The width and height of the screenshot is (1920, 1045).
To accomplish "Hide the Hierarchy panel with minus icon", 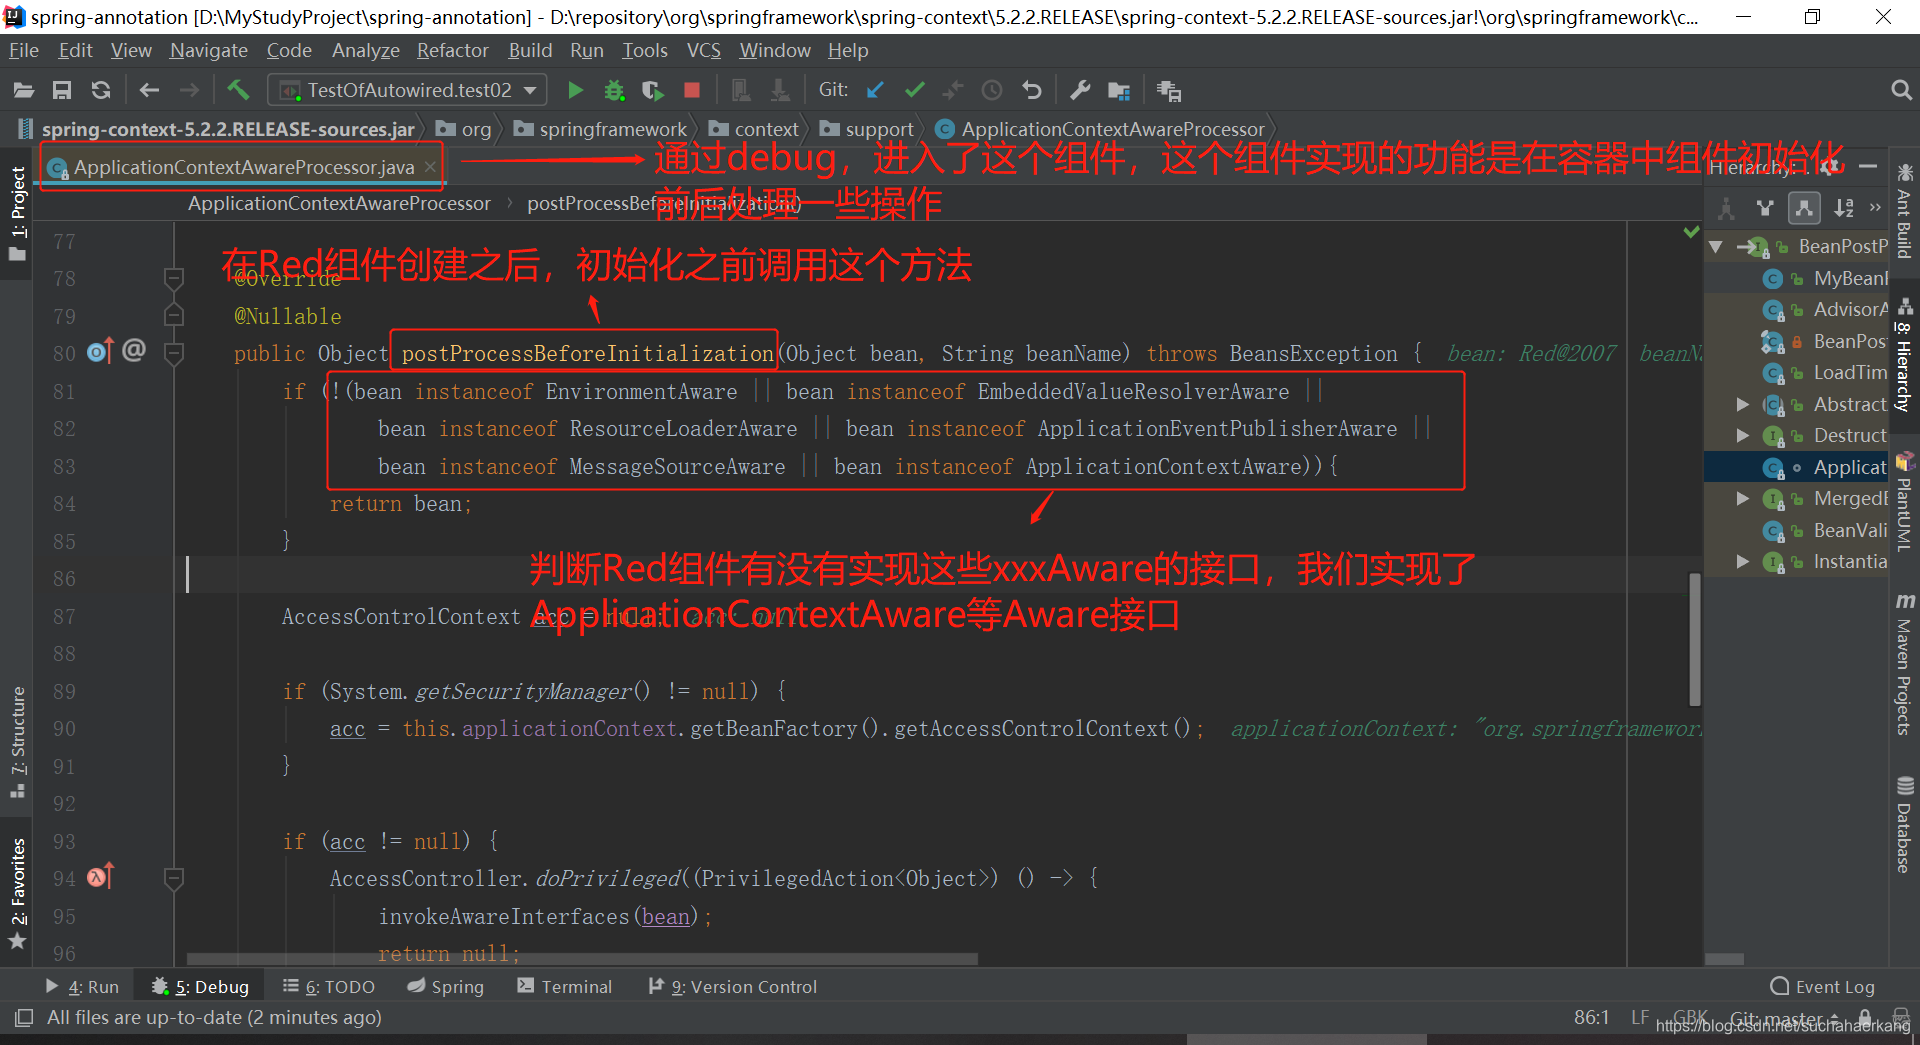I will pyautogui.click(x=1867, y=166).
